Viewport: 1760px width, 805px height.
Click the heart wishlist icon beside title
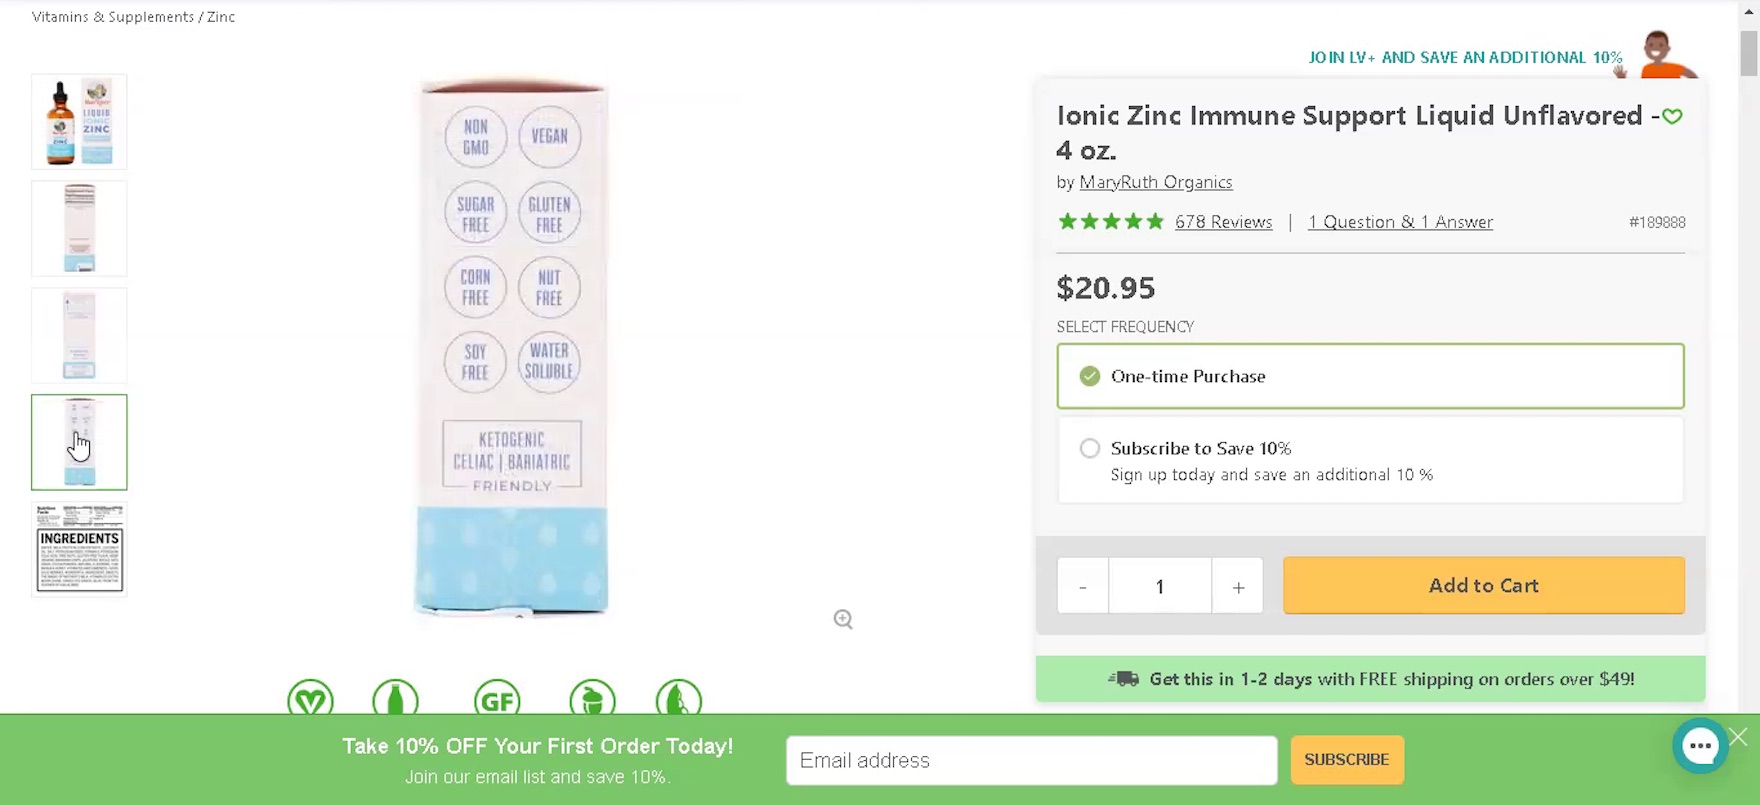(x=1672, y=117)
